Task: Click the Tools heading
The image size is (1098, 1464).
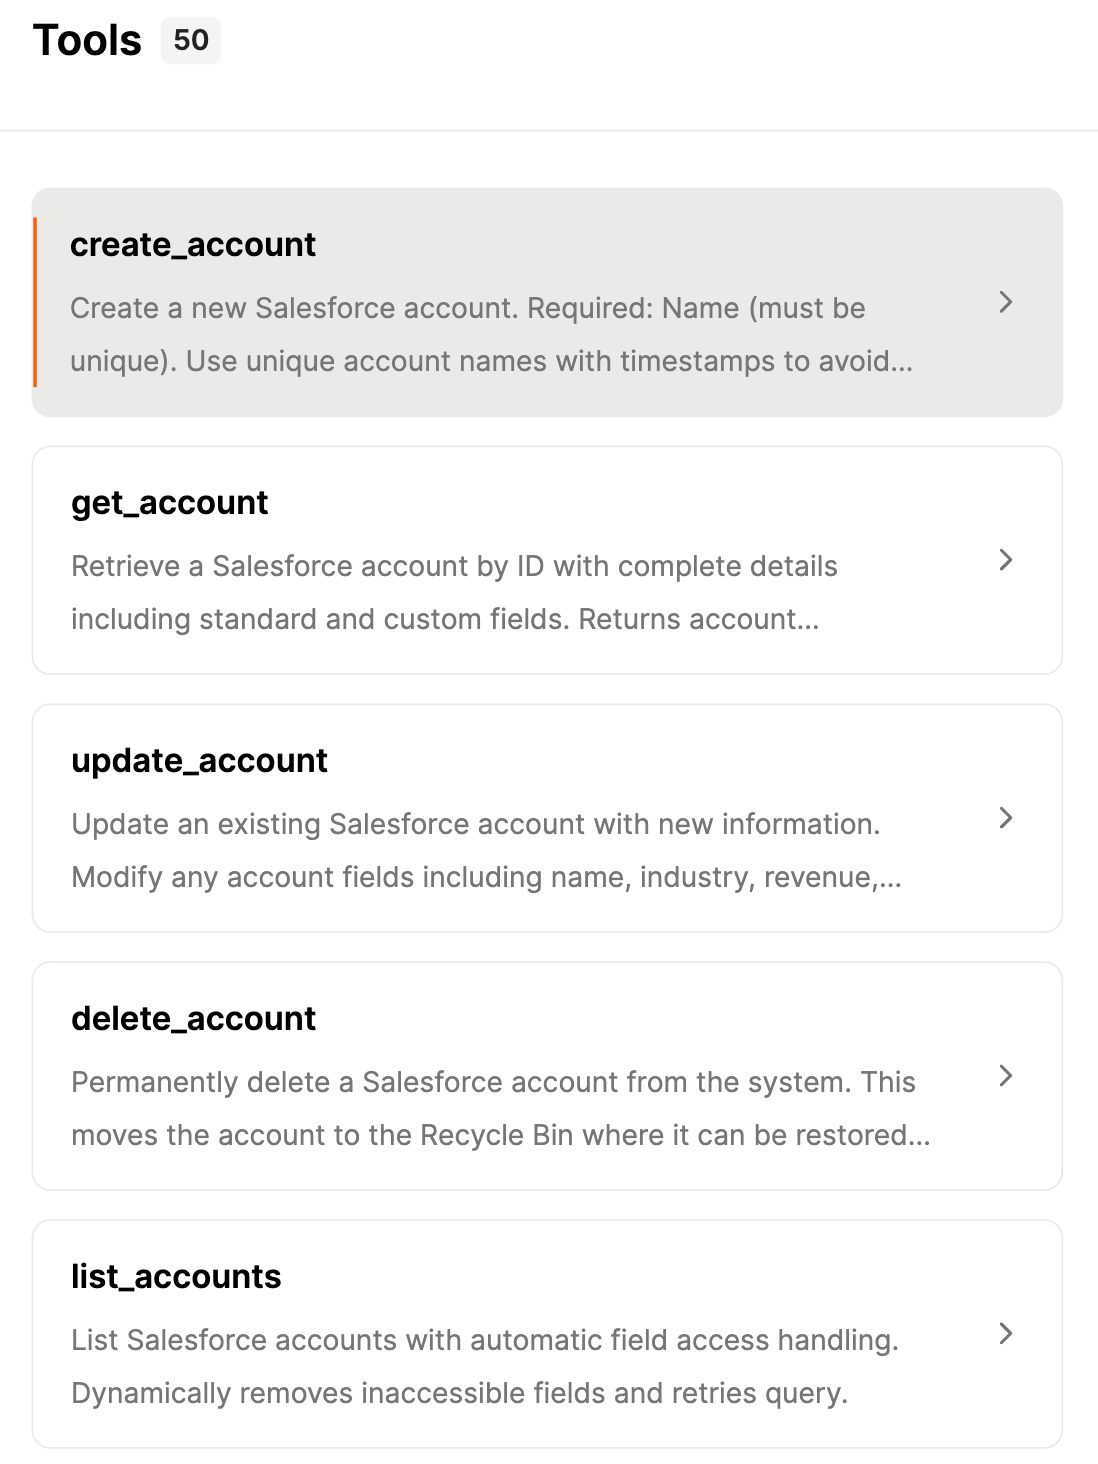Action: pos(88,40)
